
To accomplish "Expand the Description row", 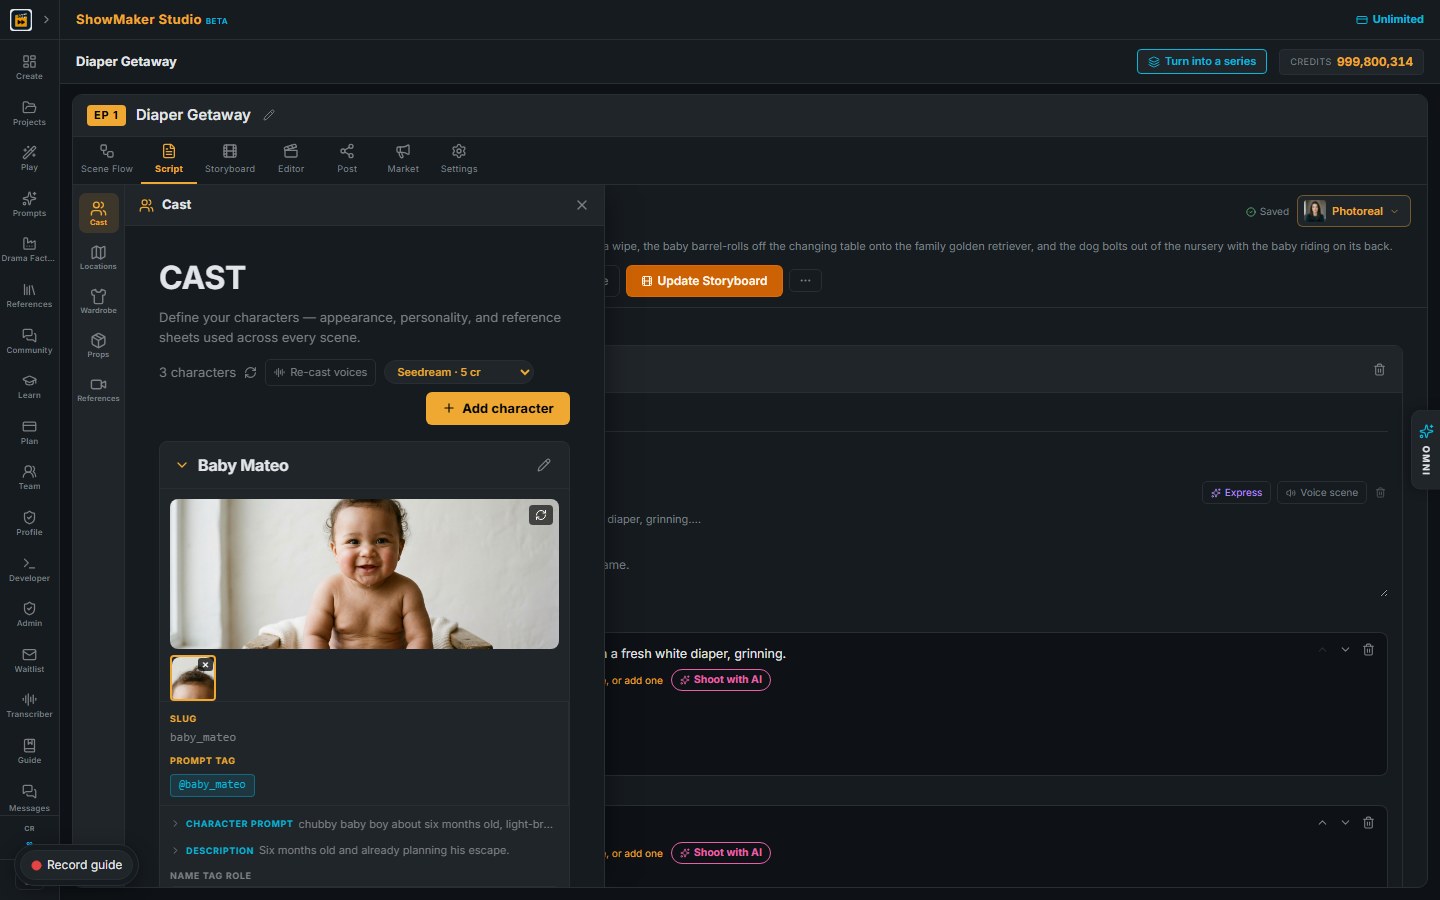I will [x=364, y=850].
